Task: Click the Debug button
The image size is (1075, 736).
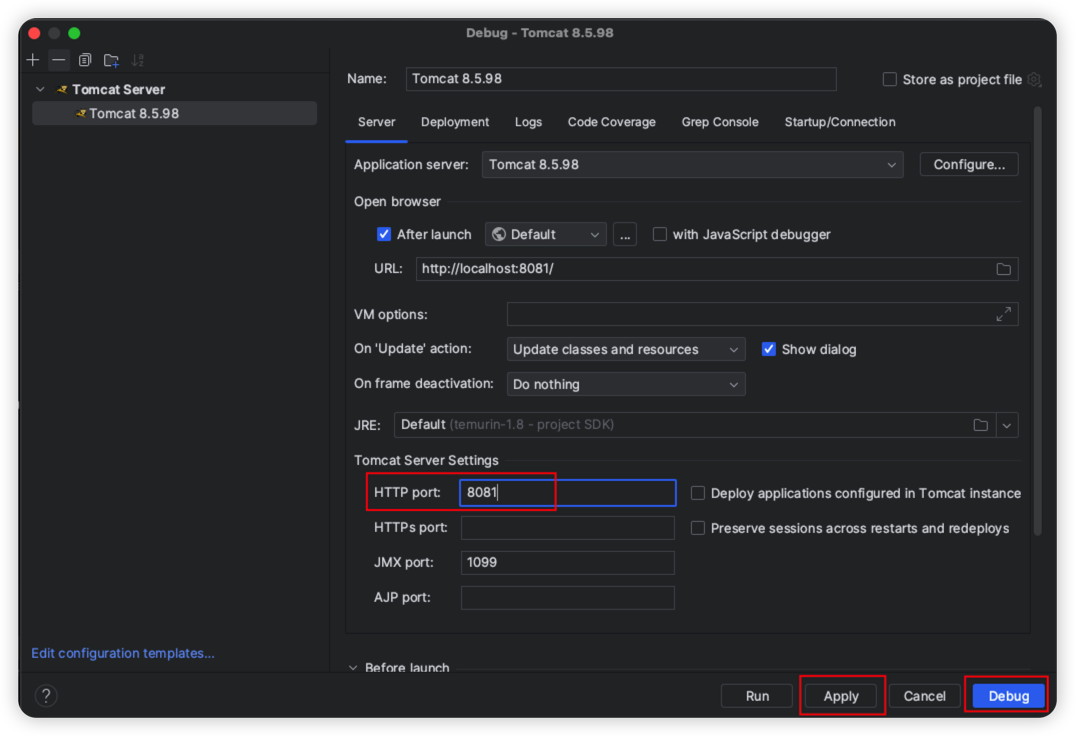Action: (x=1008, y=696)
